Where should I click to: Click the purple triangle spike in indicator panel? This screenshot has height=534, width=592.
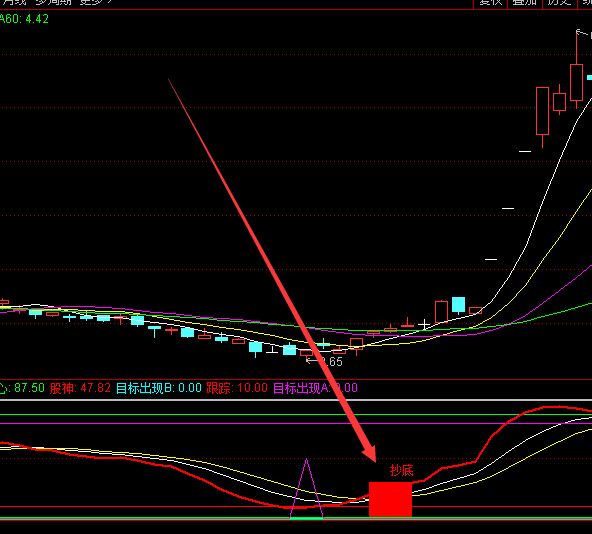click(307, 488)
